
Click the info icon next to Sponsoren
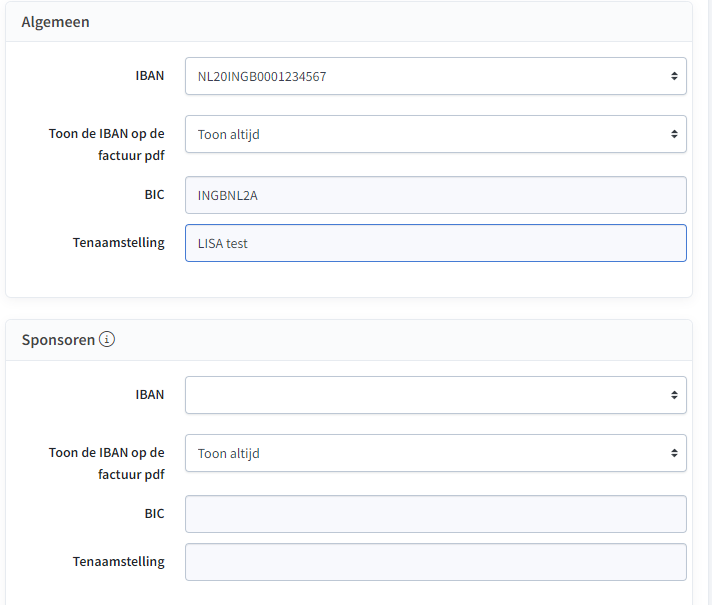coord(107,339)
